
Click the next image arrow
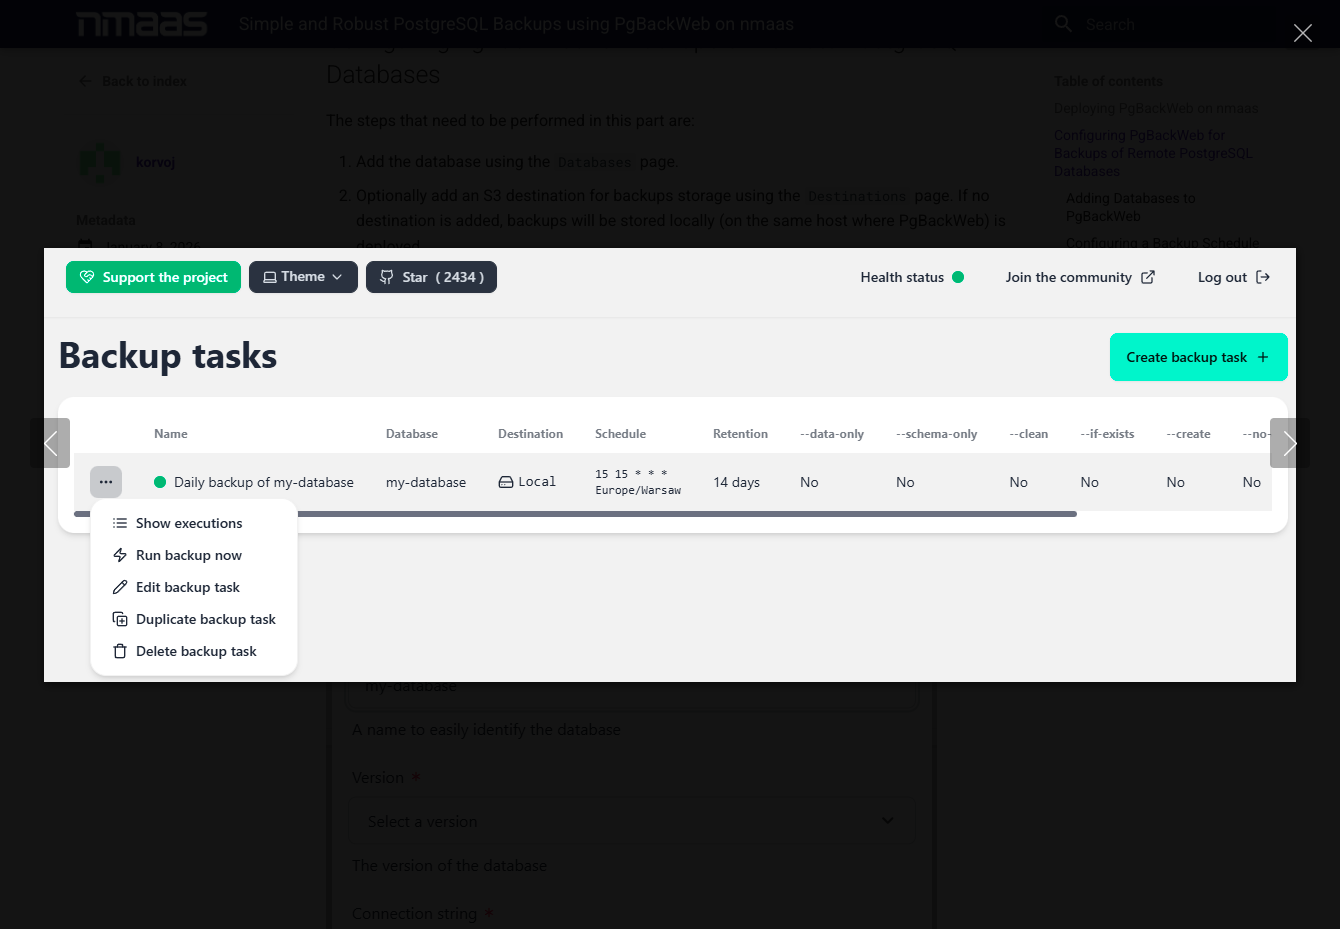pos(1290,443)
